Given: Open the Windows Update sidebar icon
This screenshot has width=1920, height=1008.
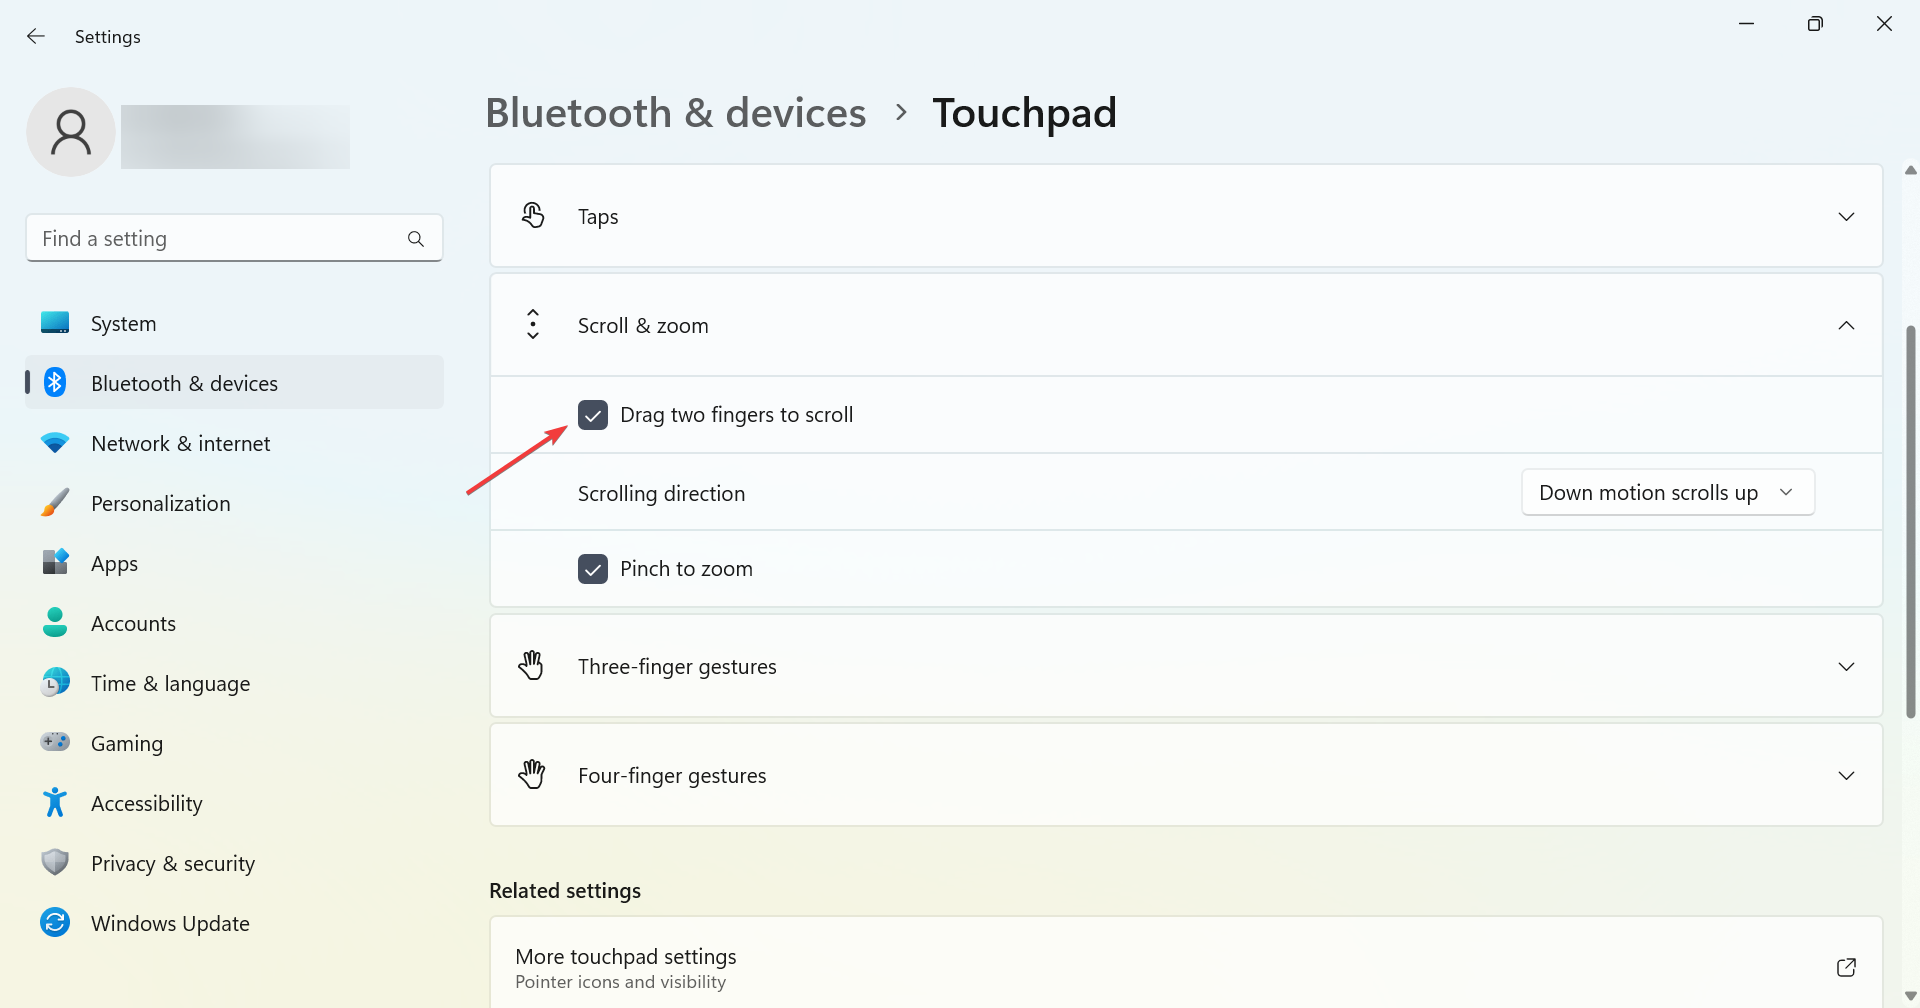Looking at the screenshot, I should click(x=55, y=923).
